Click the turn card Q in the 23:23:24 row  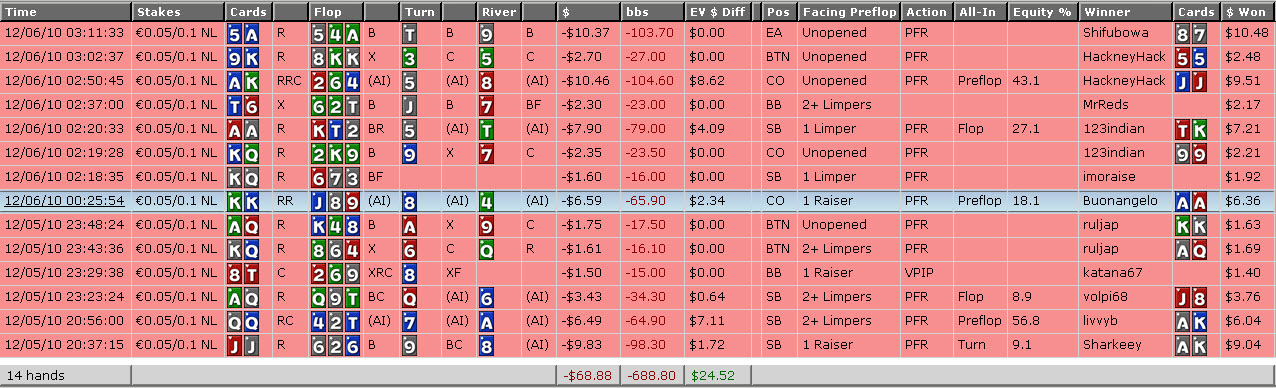tap(409, 297)
